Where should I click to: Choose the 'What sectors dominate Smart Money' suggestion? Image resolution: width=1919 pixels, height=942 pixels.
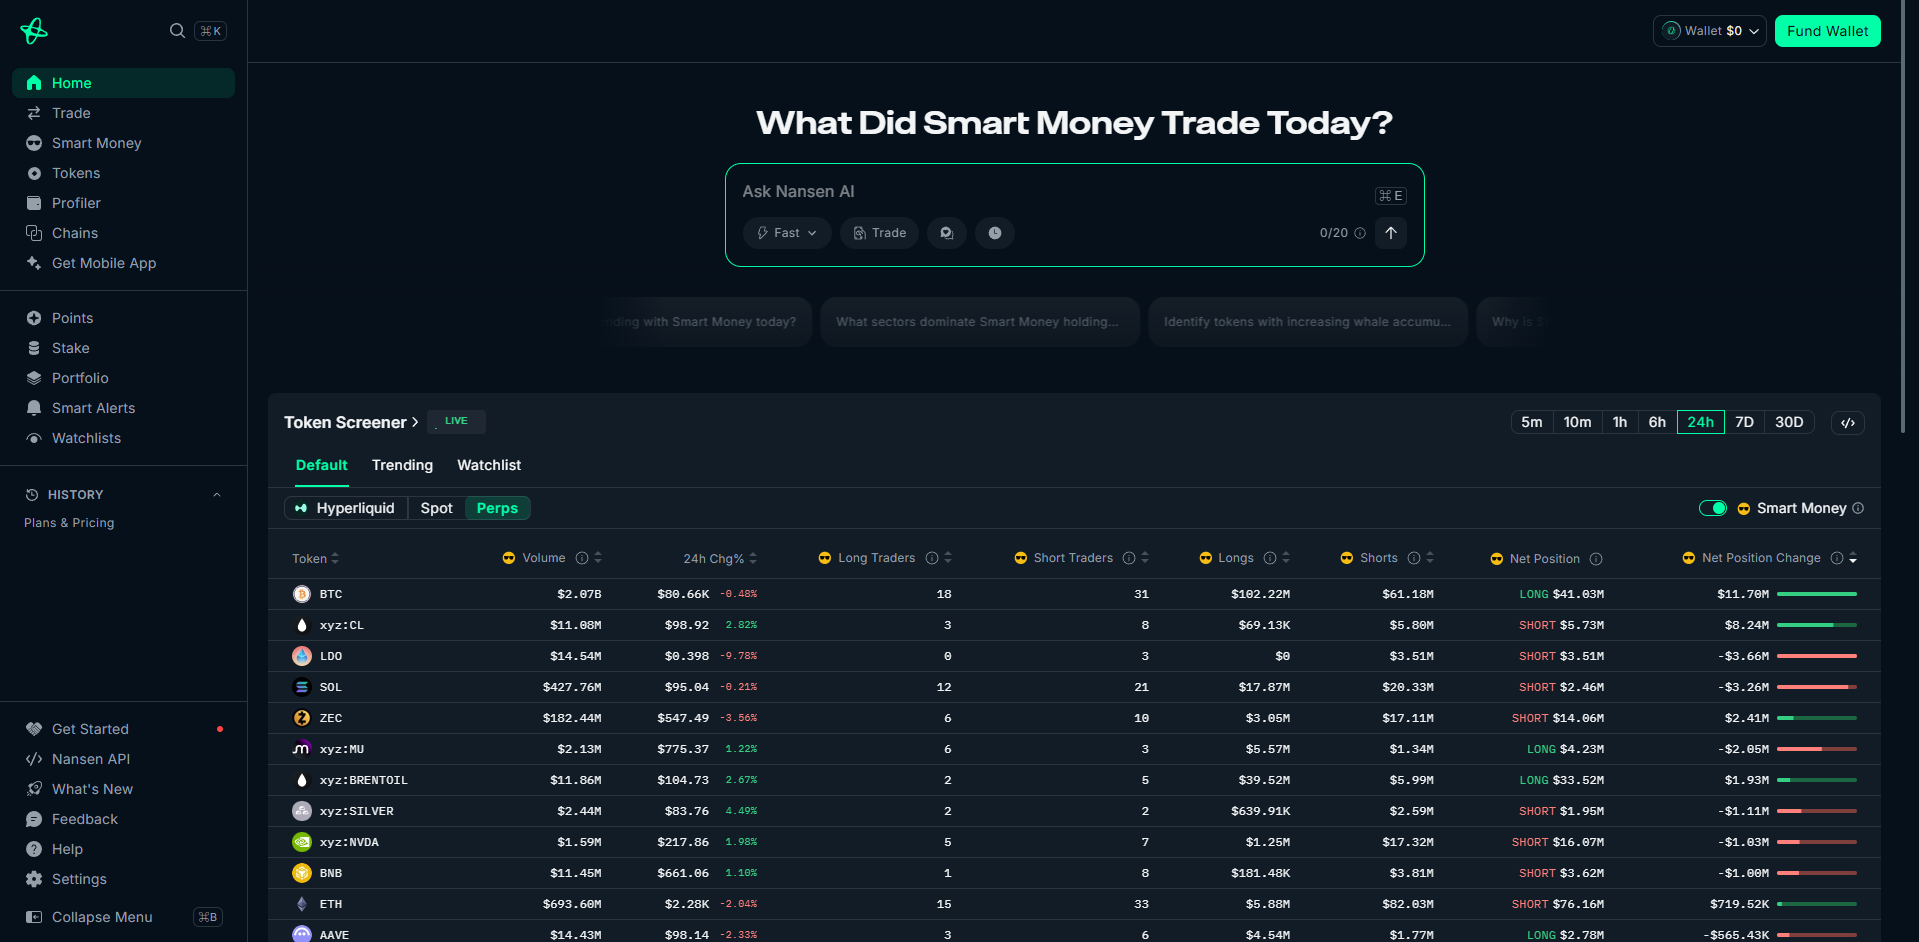point(980,322)
